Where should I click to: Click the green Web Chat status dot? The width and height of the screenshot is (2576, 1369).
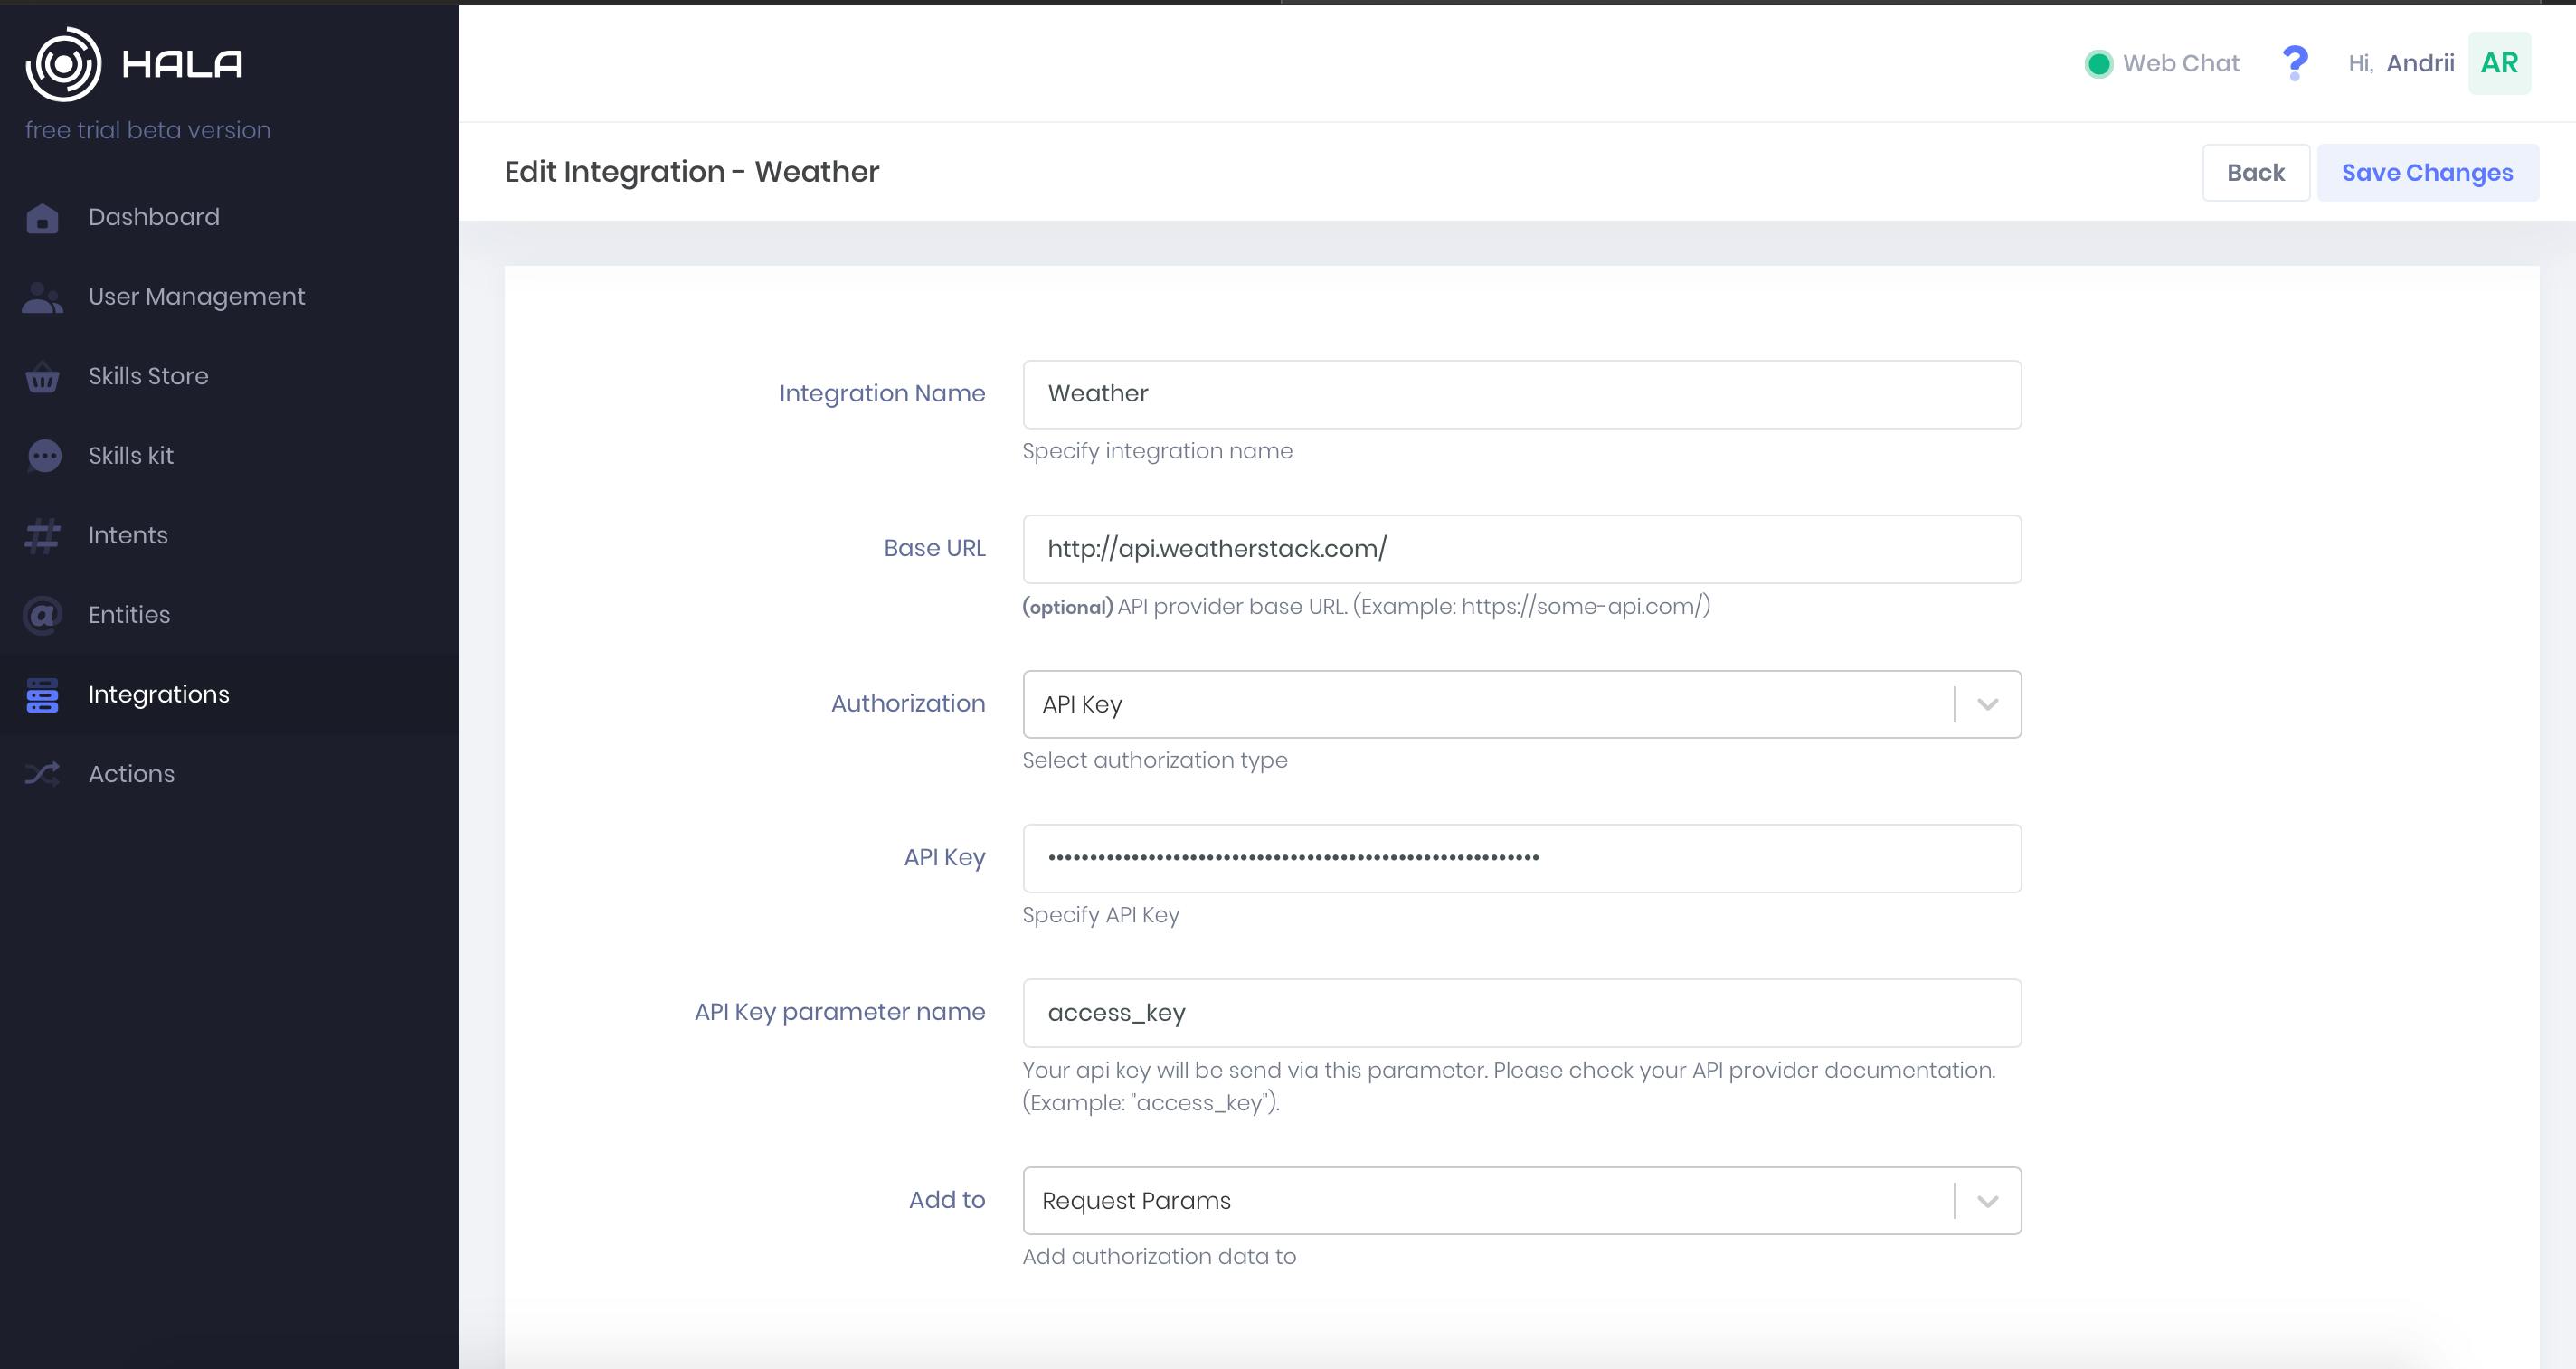2098,64
